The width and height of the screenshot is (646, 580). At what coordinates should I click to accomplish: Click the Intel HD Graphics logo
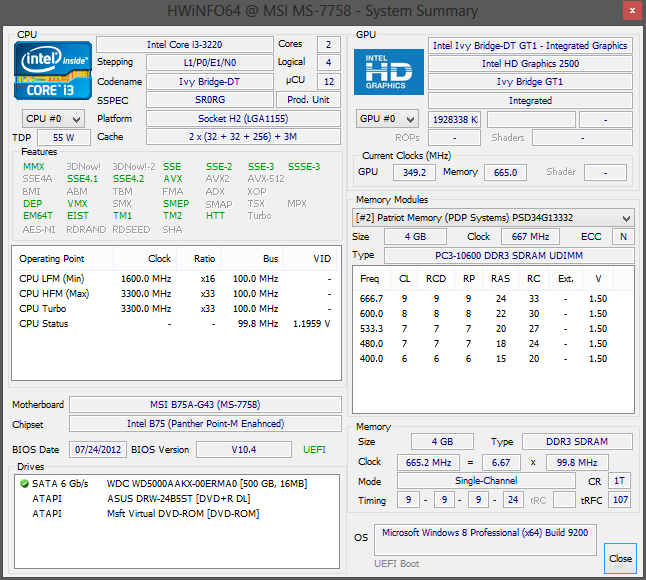point(389,72)
